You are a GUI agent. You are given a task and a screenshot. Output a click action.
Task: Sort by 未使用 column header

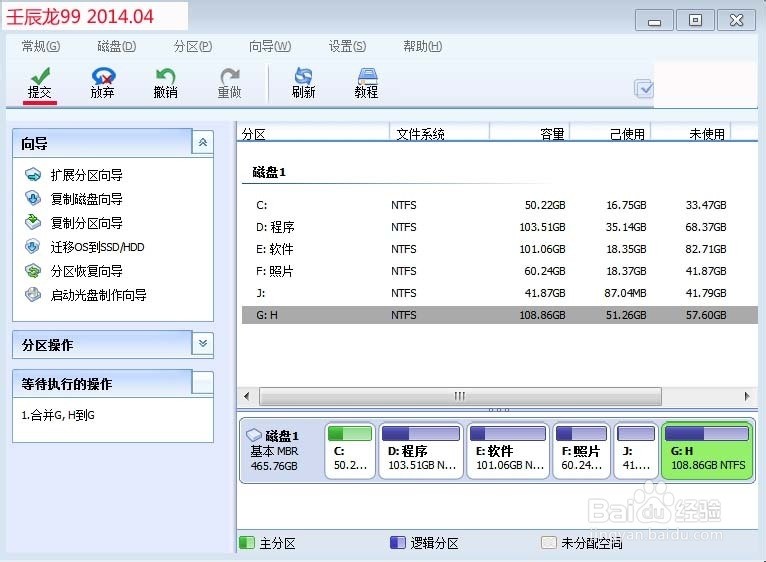click(x=691, y=133)
